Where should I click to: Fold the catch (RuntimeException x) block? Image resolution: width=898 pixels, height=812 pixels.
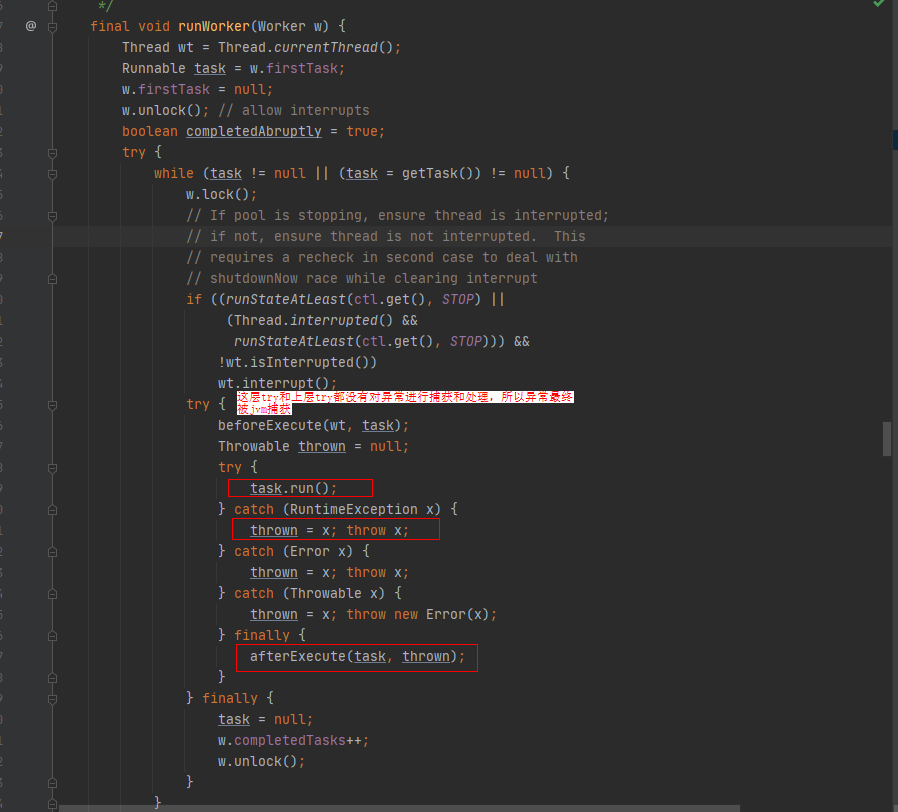pos(52,510)
